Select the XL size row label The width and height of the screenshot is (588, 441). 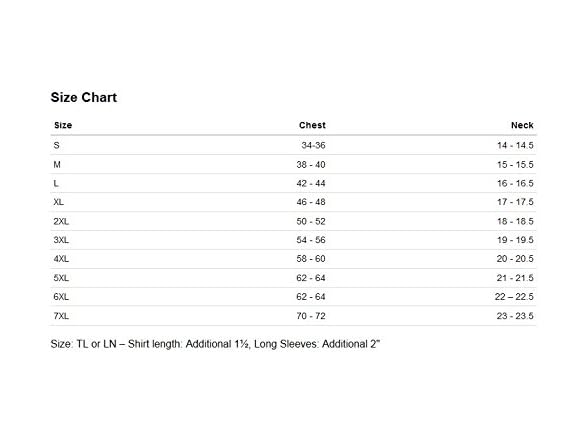pyautogui.click(x=59, y=202)
